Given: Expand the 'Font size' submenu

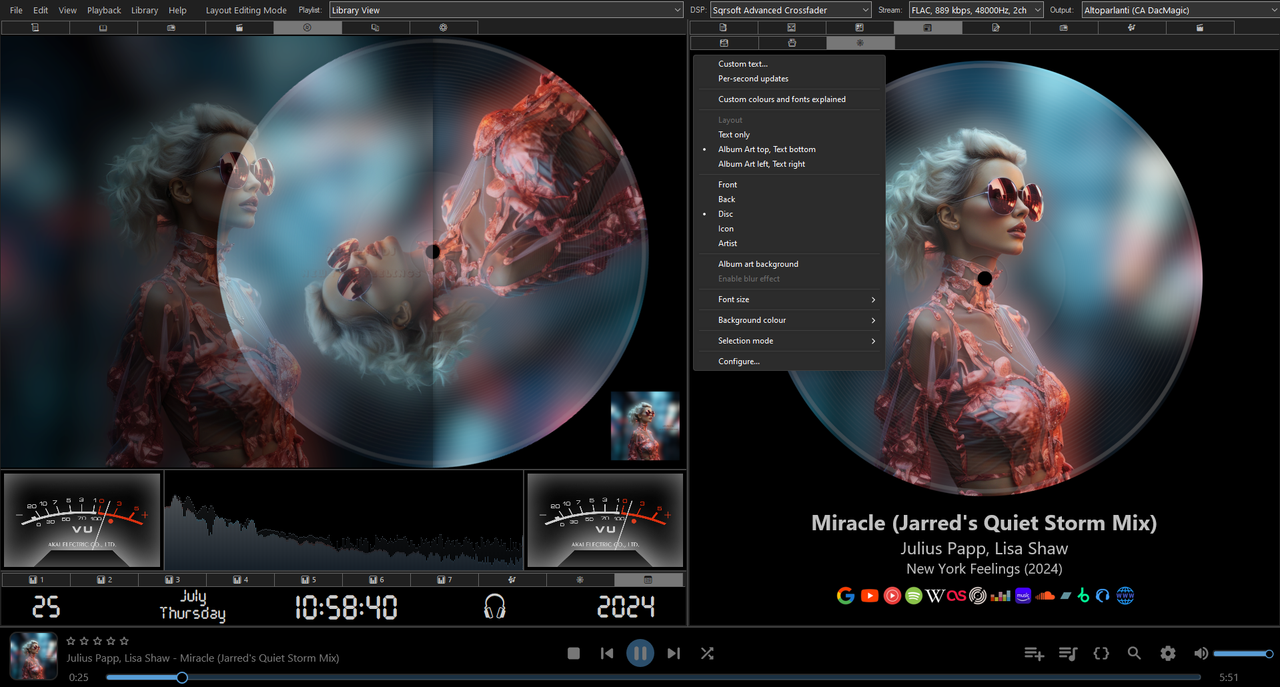Looking at the screenshot, I should 788,300.
